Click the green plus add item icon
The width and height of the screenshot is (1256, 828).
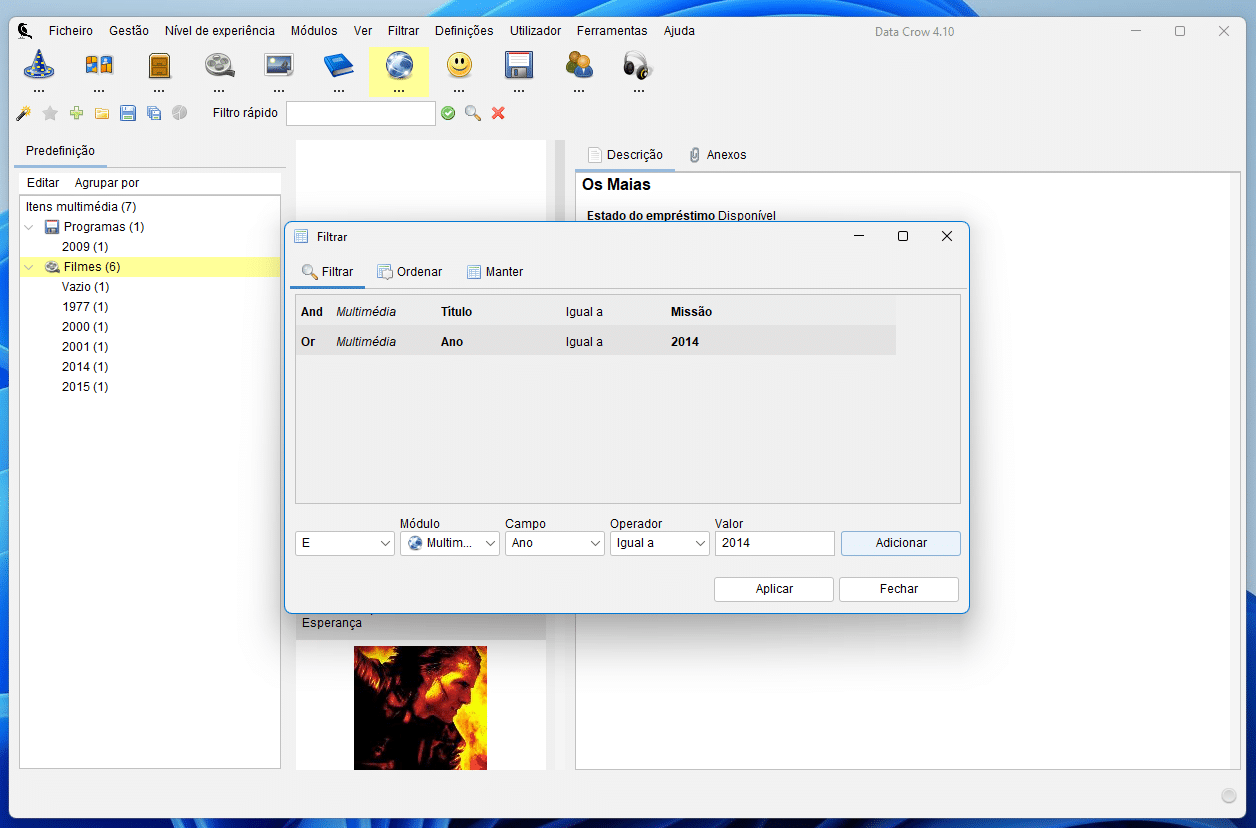pyautogui.click(x=76, y=113)
